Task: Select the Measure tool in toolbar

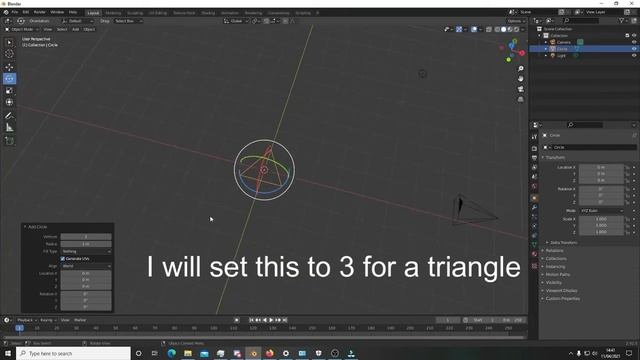Action: coord(9,128)
